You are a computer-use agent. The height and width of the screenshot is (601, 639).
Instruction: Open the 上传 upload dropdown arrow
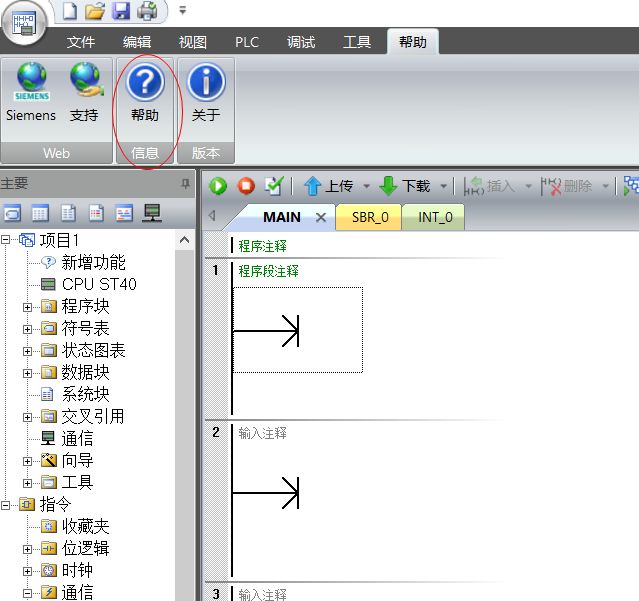click(x=366, y=186)
